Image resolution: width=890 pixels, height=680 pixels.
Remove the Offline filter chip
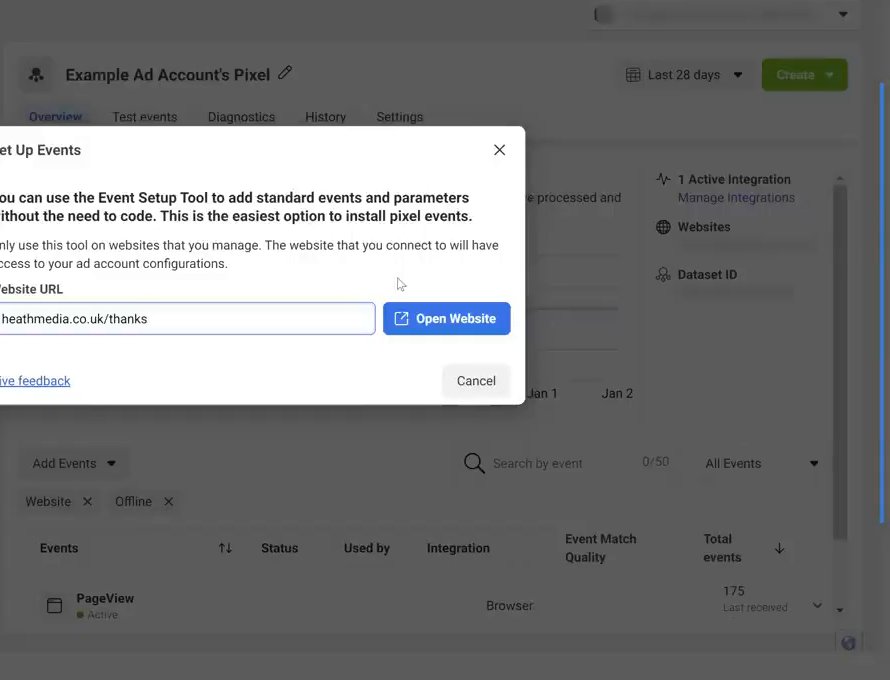(x=169, y=502)
